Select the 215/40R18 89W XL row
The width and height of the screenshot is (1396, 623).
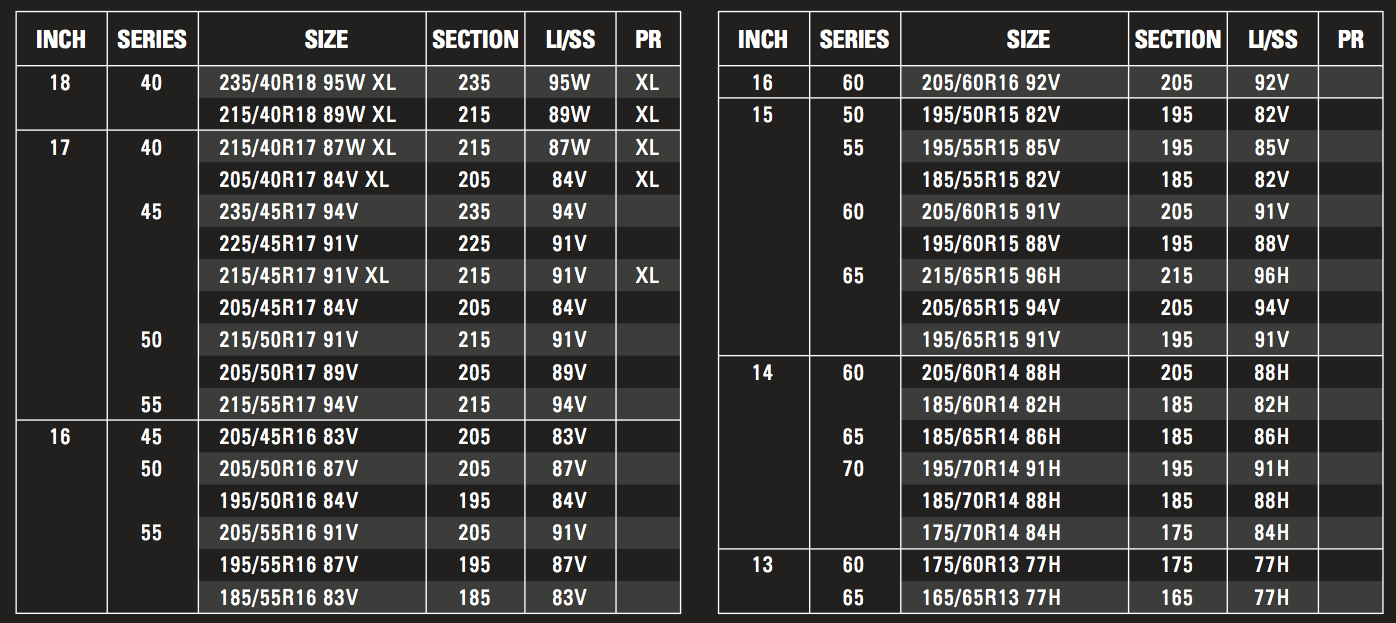348,115
